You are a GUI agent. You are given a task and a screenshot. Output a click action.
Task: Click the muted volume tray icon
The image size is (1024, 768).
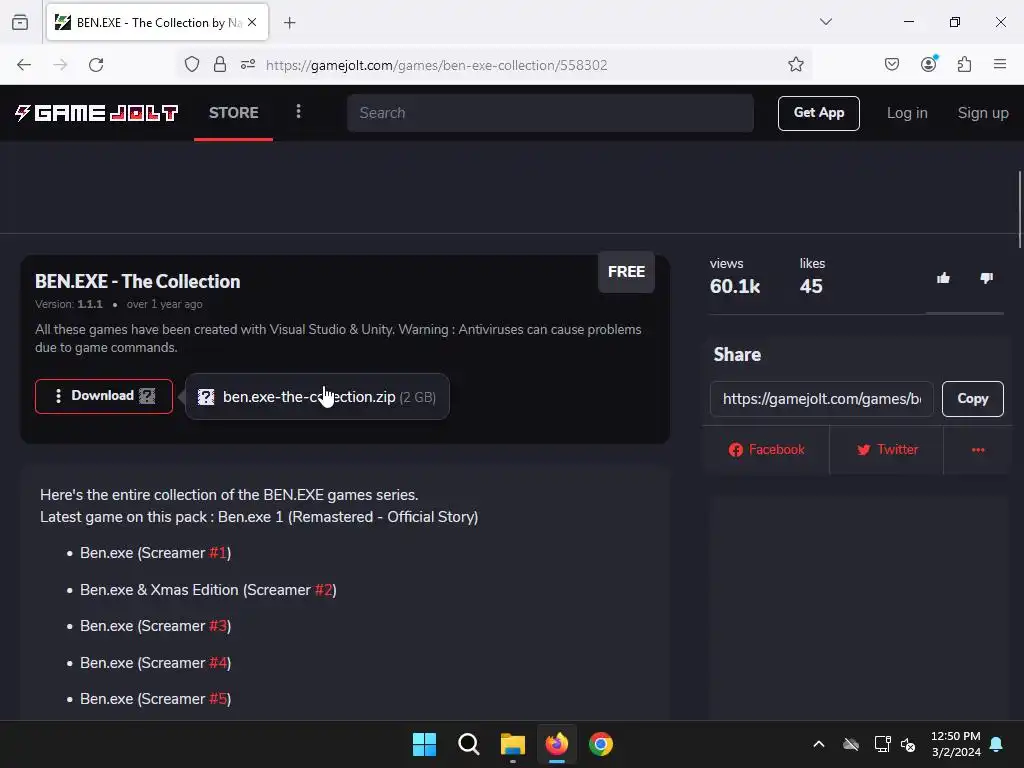(x=908, y=744)
